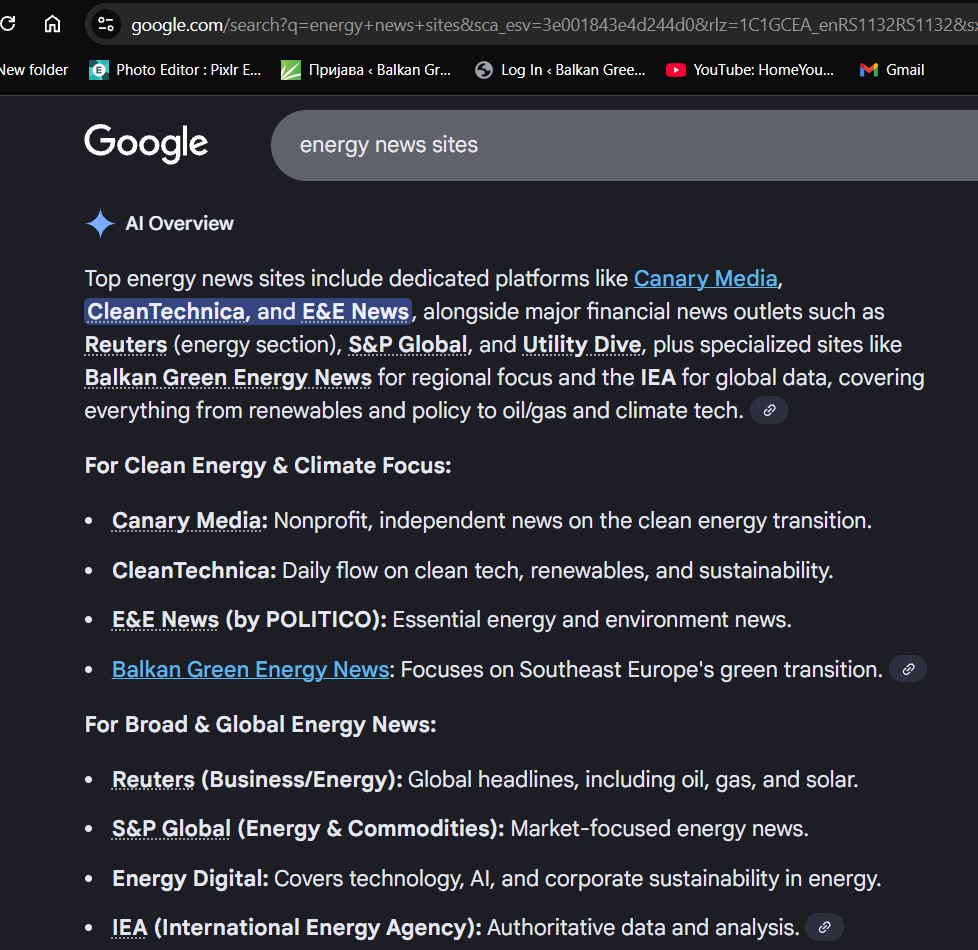The width and height of the screenshot is (978, 950).
Task: Click Balkan Green Energy News in intro paragraph
Action: pos(228,377)
